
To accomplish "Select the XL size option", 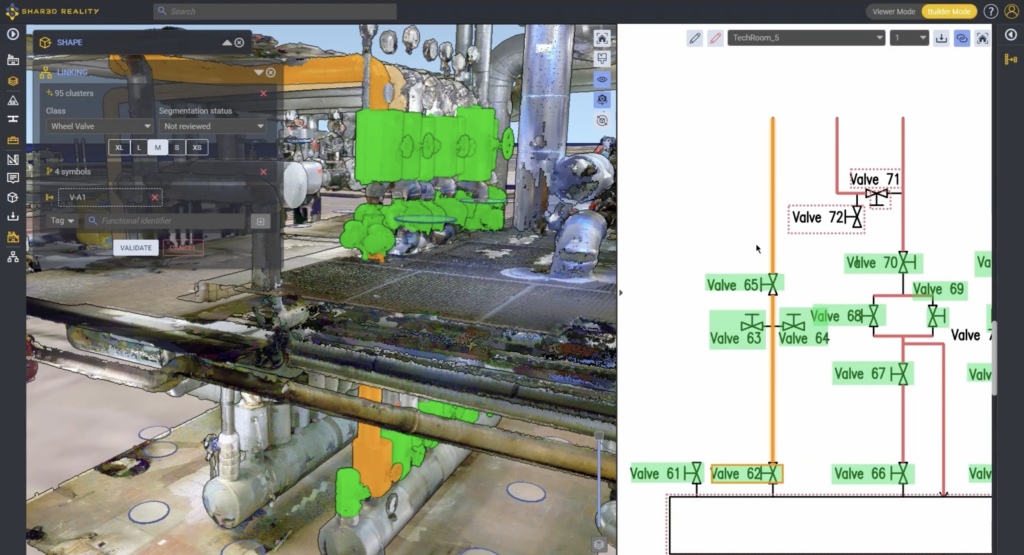I will [119, 147].
